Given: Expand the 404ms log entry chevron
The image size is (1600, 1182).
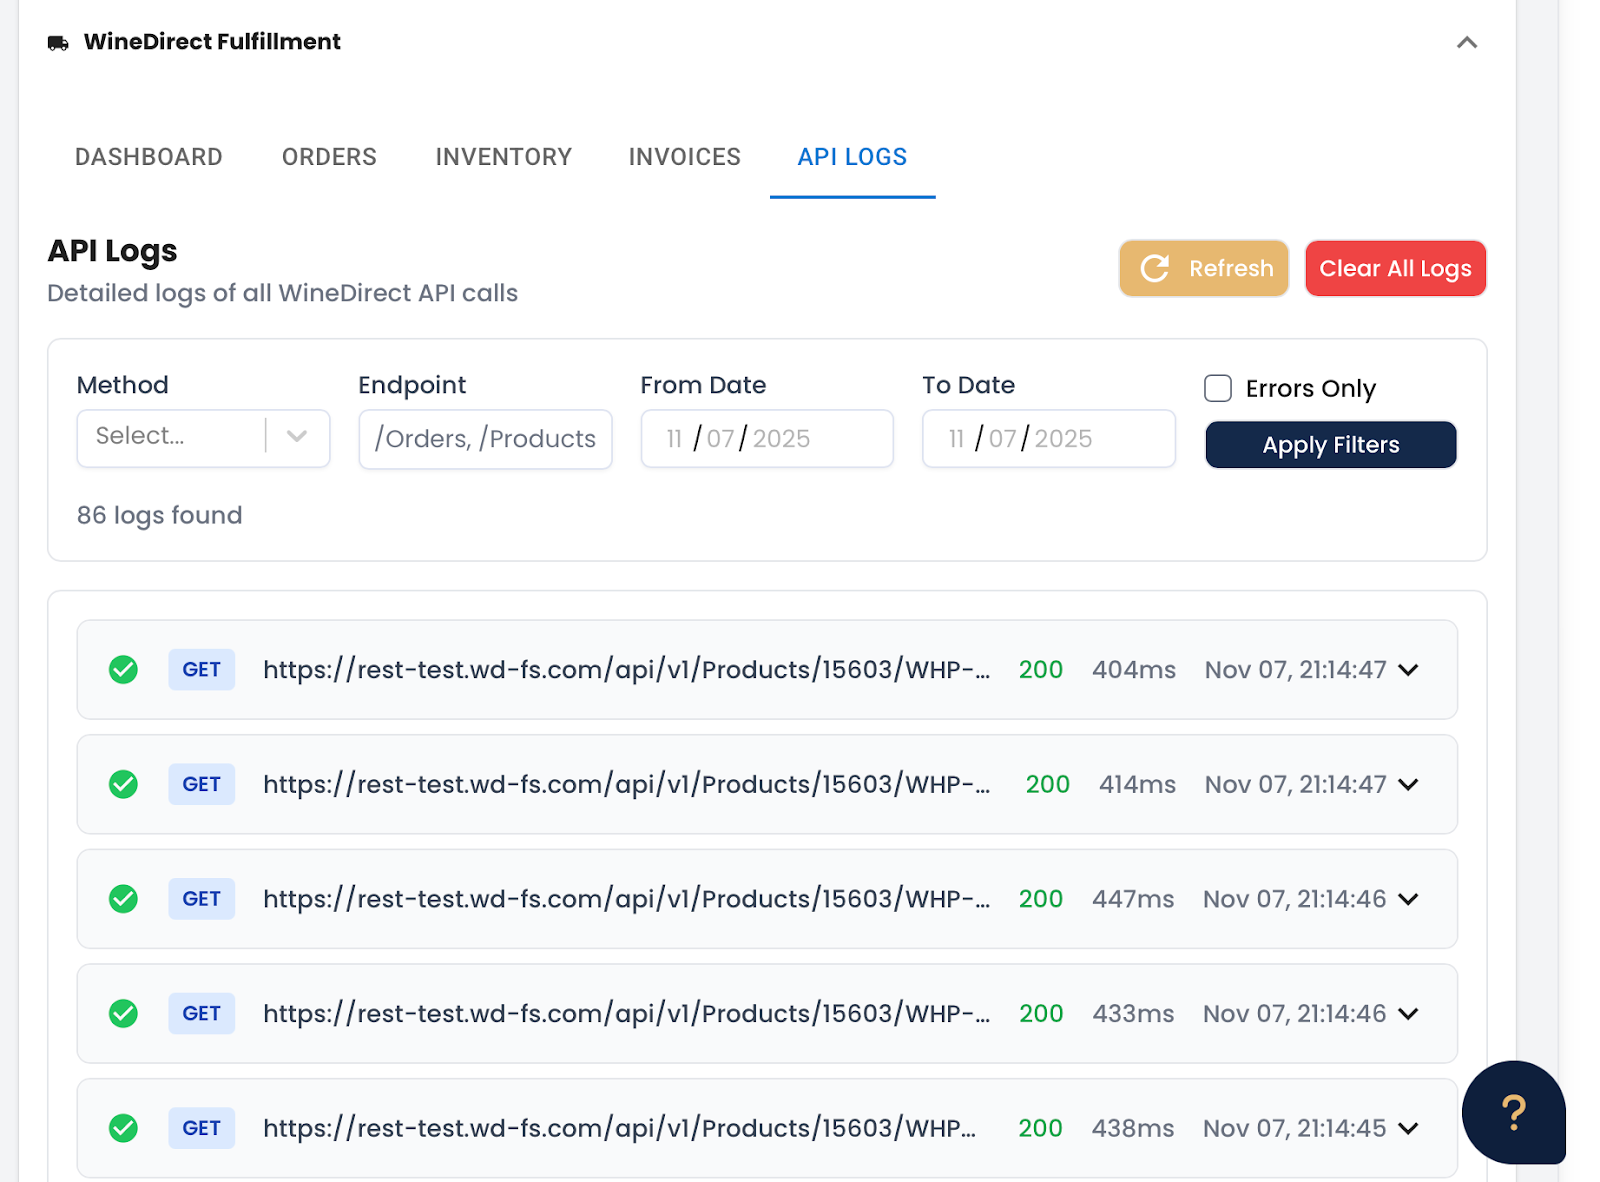Looking at the screenshot, I should point(1408,670).
